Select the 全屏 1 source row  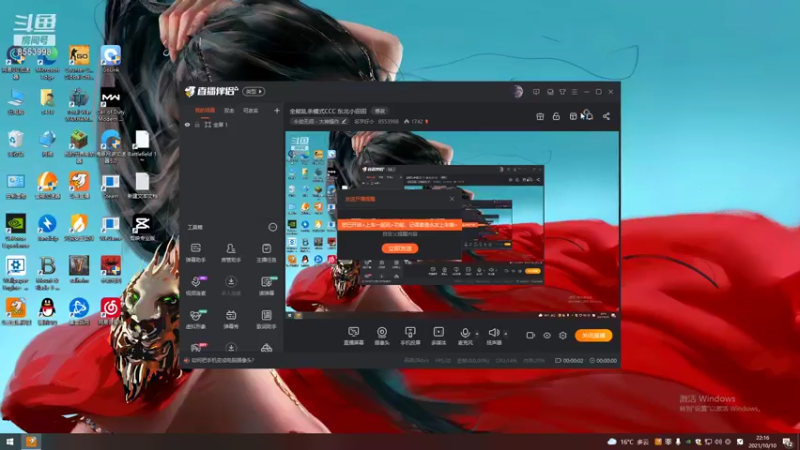(x=233, y=124)
